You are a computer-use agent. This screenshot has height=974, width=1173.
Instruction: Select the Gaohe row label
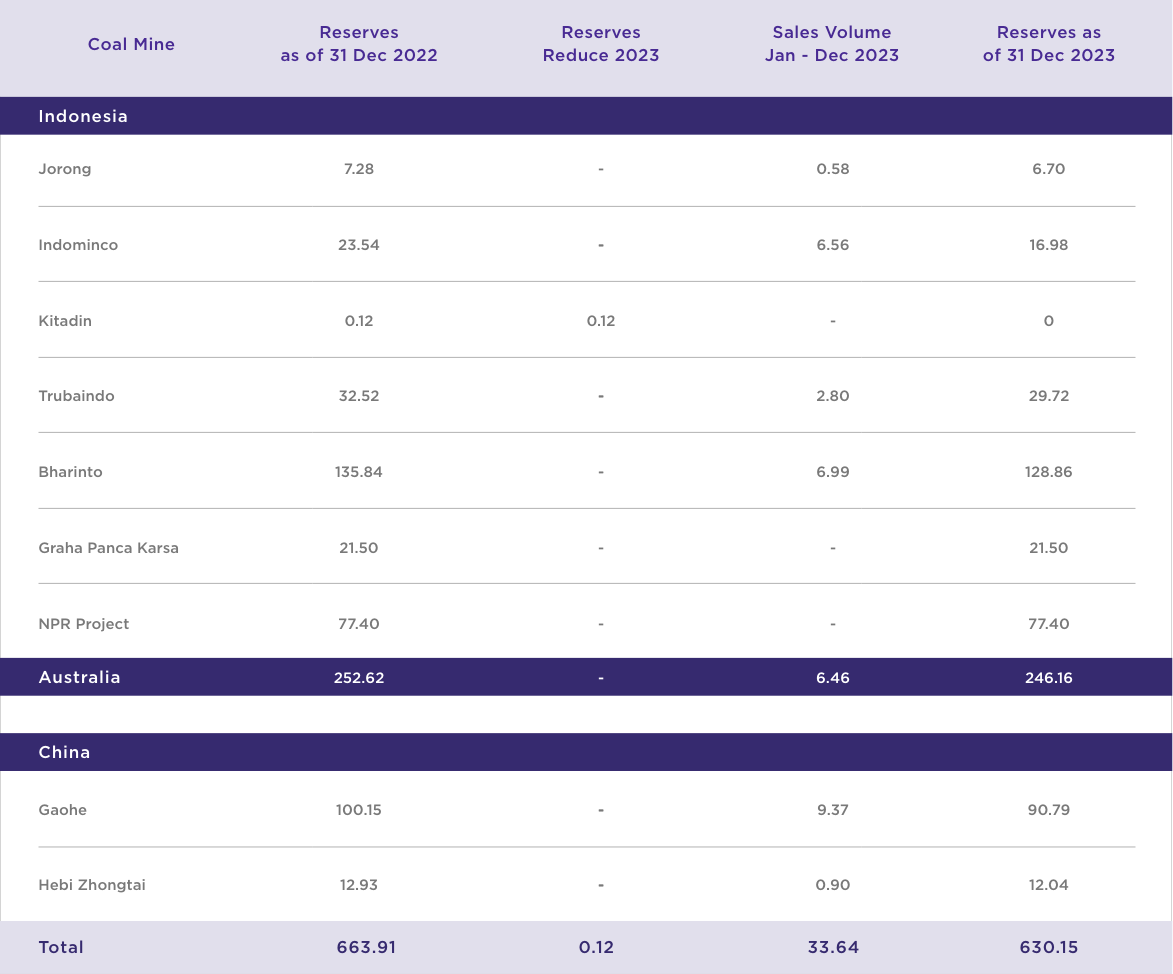point(63,809)
